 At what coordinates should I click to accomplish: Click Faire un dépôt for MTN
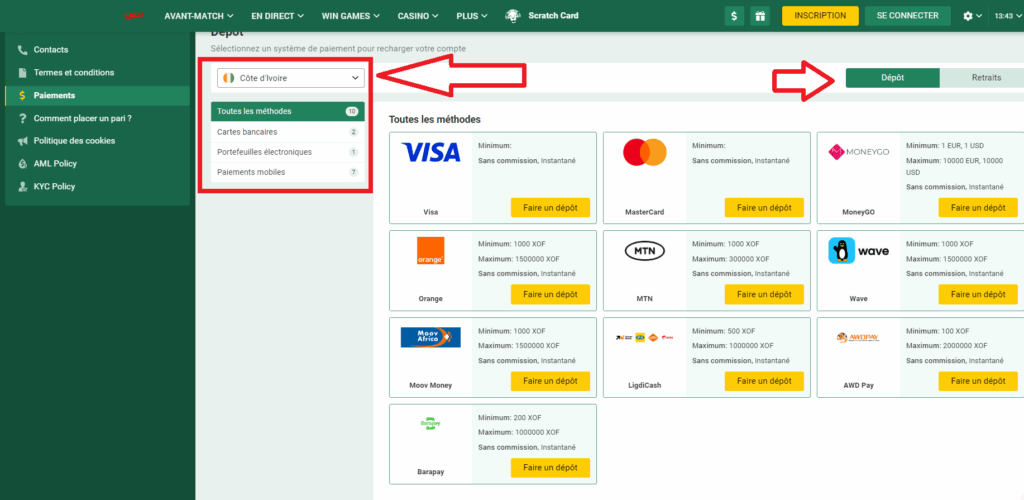[x=764, y=294]
